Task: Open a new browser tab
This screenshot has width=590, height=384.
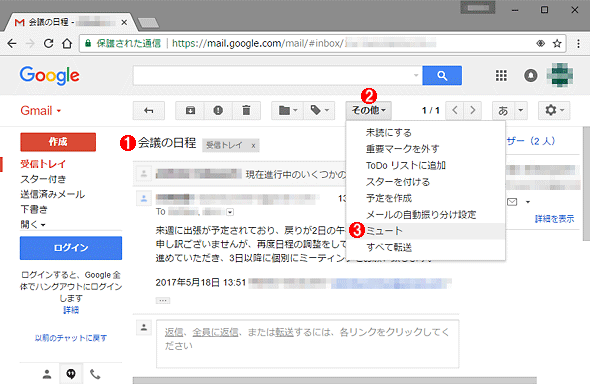Action: tap(148, 23)
